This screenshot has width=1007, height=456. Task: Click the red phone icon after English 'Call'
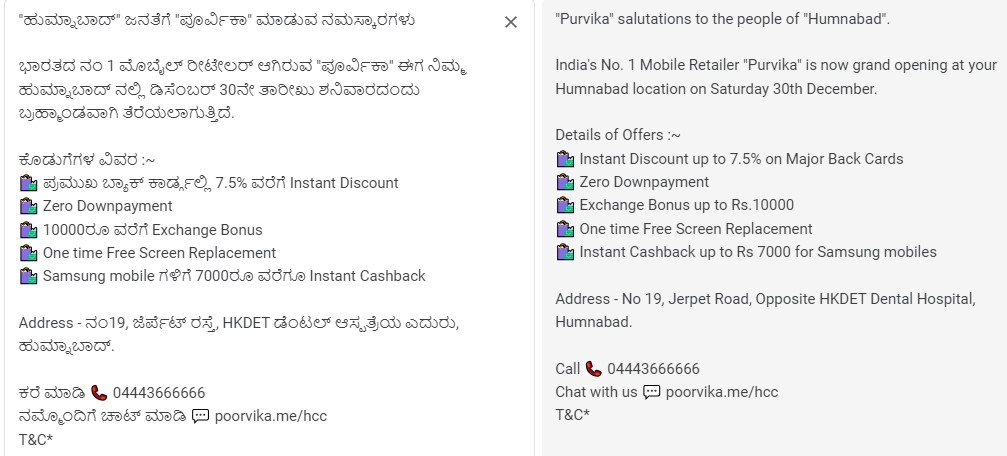(594, 369)
